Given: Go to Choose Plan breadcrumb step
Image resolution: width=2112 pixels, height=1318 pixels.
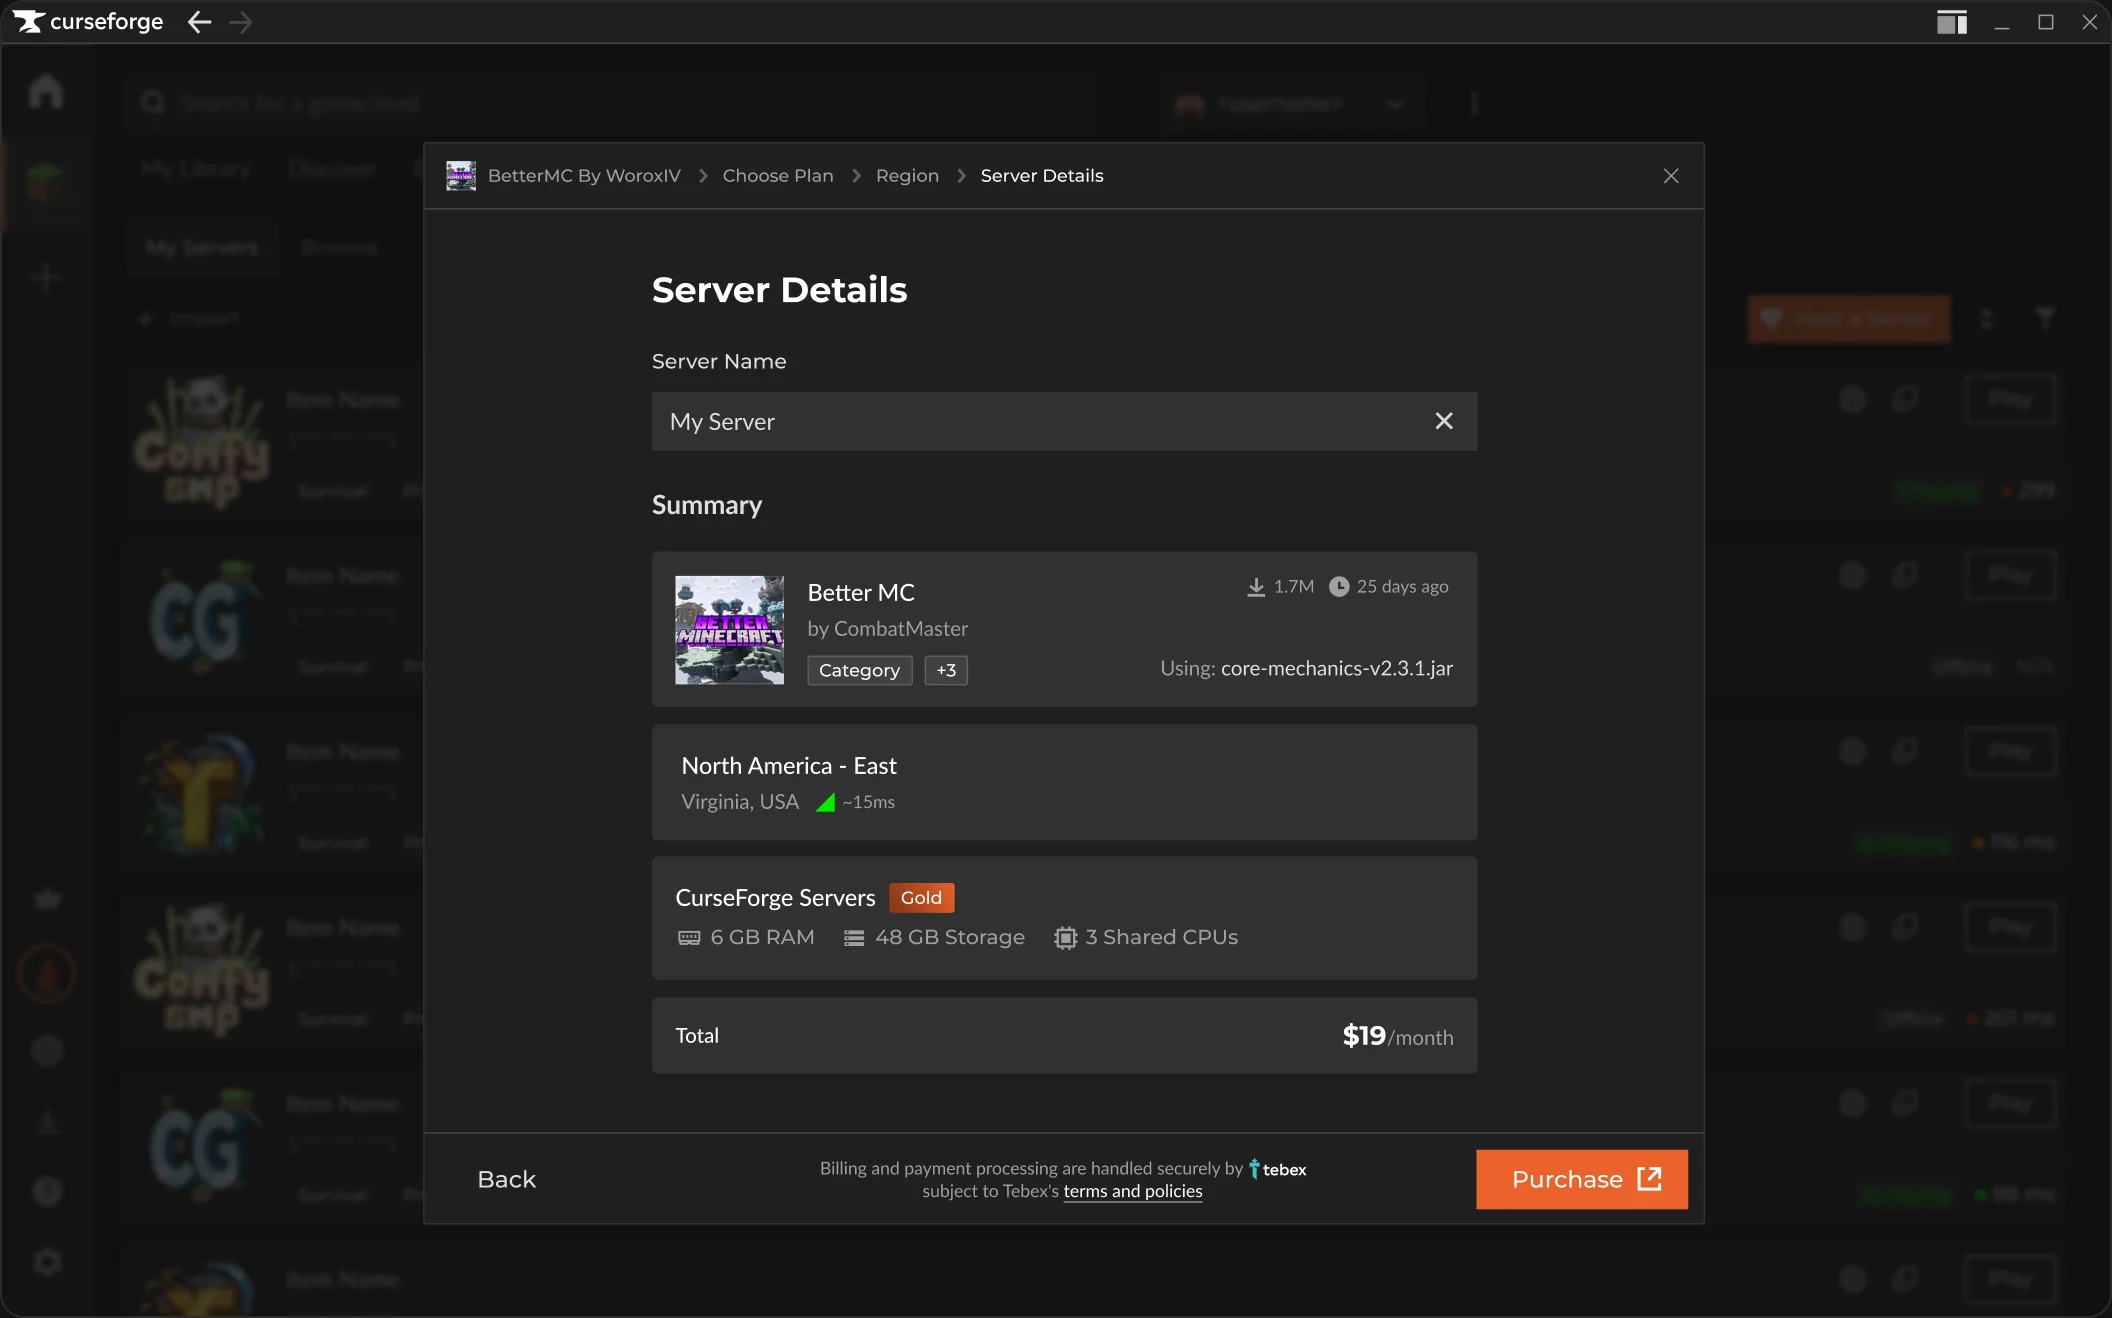Looking at the screenshot, I should click(778, 176).
